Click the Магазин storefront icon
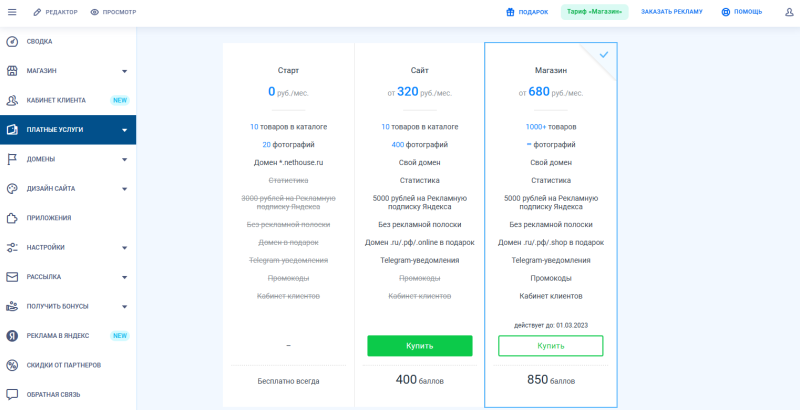The width and height of the screenshot is (800, 410). [12, 71]
